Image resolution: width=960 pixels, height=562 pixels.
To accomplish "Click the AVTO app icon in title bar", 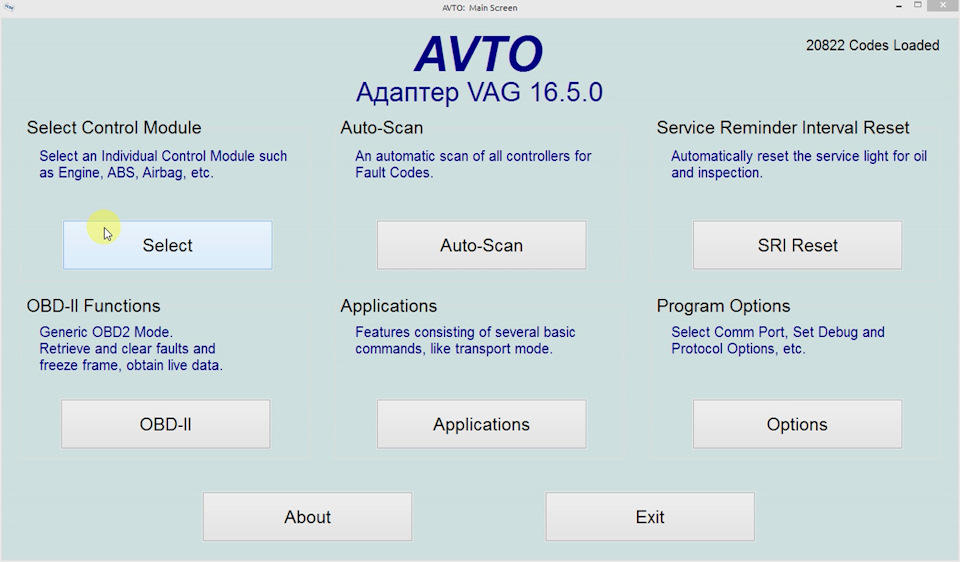I will 9,7.
